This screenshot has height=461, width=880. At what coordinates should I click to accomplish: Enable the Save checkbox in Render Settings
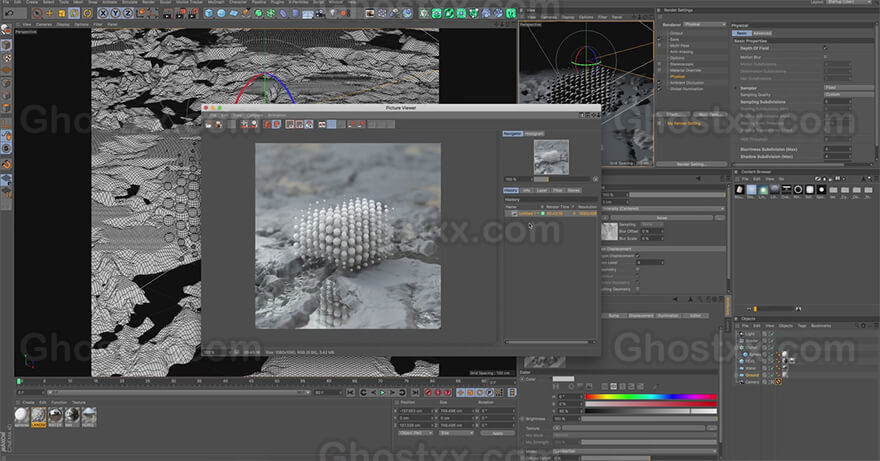click(x=659, y=39)
